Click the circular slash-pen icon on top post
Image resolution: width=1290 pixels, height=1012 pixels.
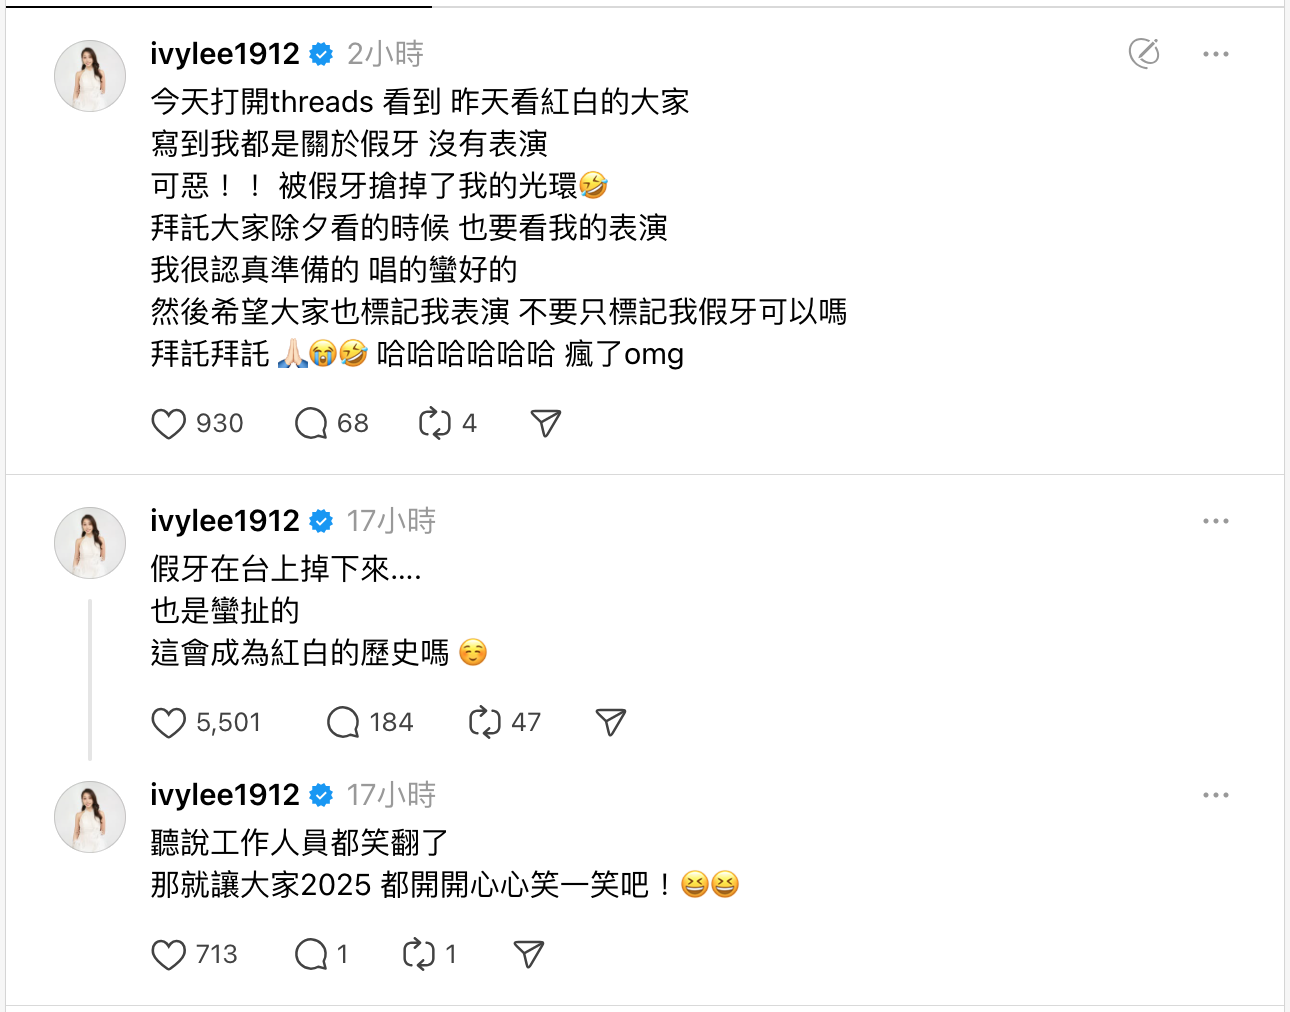tap(1144, 54)
